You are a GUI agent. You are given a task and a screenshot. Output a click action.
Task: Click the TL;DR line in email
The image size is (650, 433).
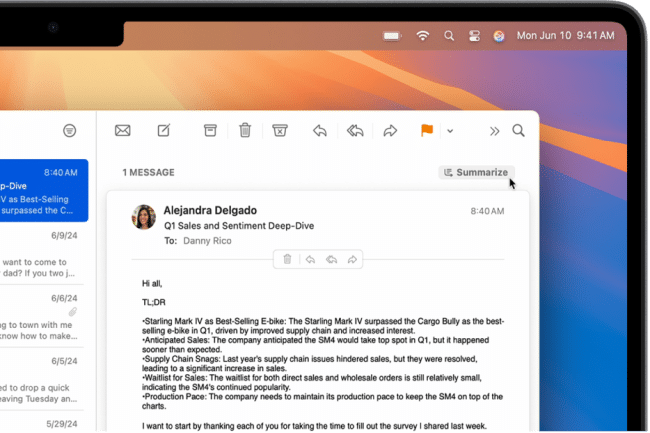click(x=154, y=302)
